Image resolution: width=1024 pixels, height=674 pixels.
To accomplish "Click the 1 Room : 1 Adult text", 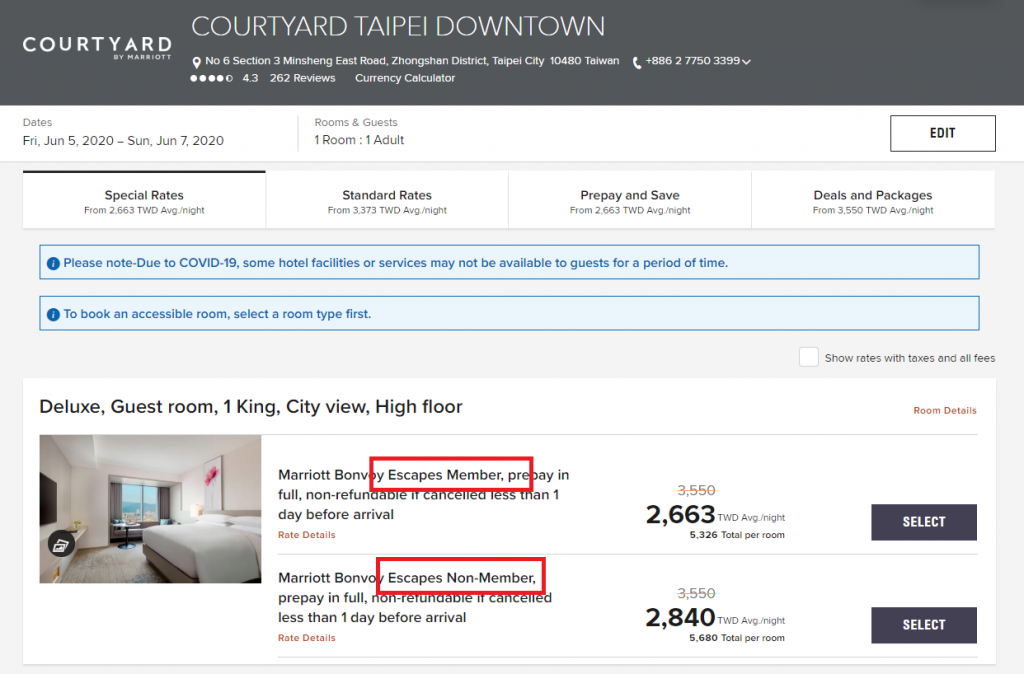I will point(359,140).
